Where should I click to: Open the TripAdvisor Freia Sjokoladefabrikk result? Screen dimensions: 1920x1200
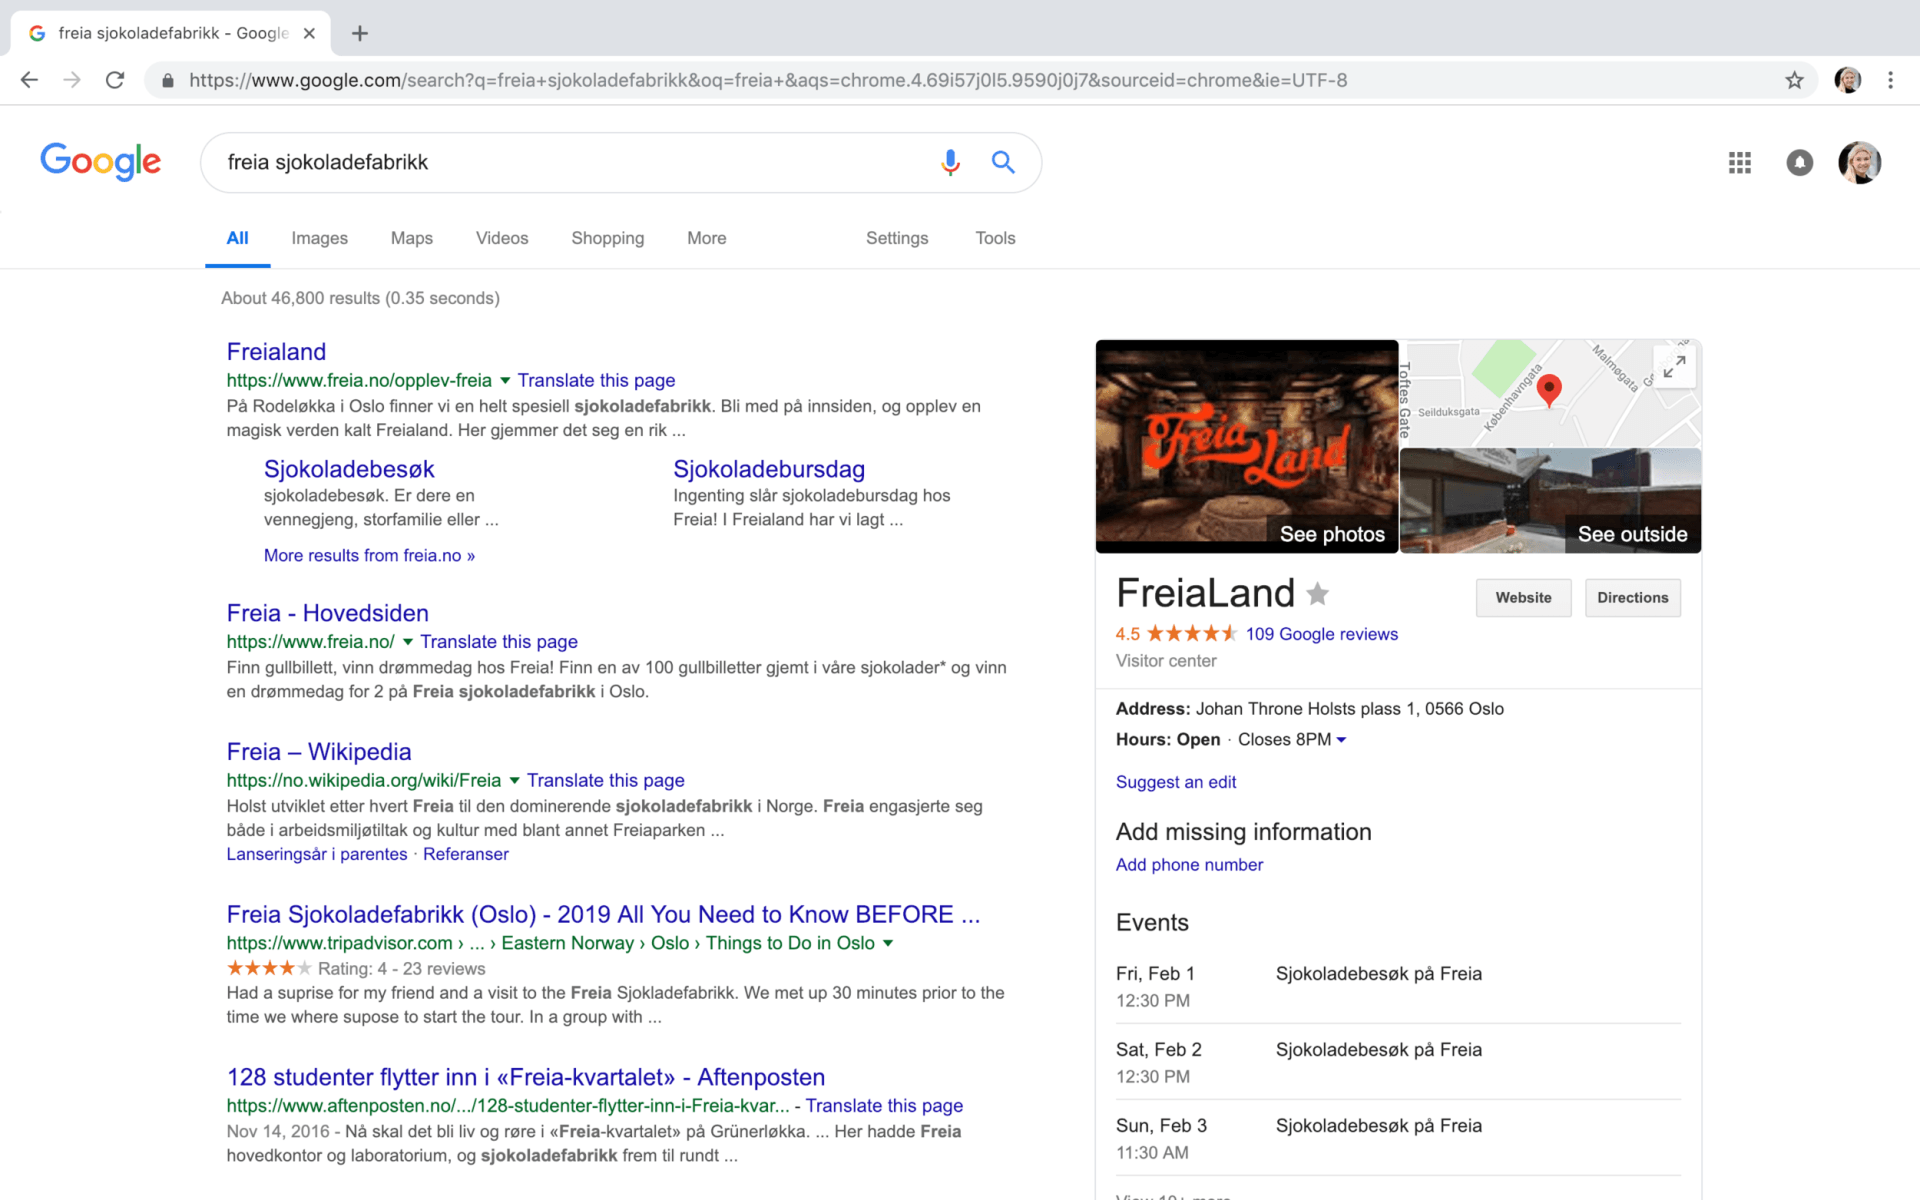click(x=603, y=915)
